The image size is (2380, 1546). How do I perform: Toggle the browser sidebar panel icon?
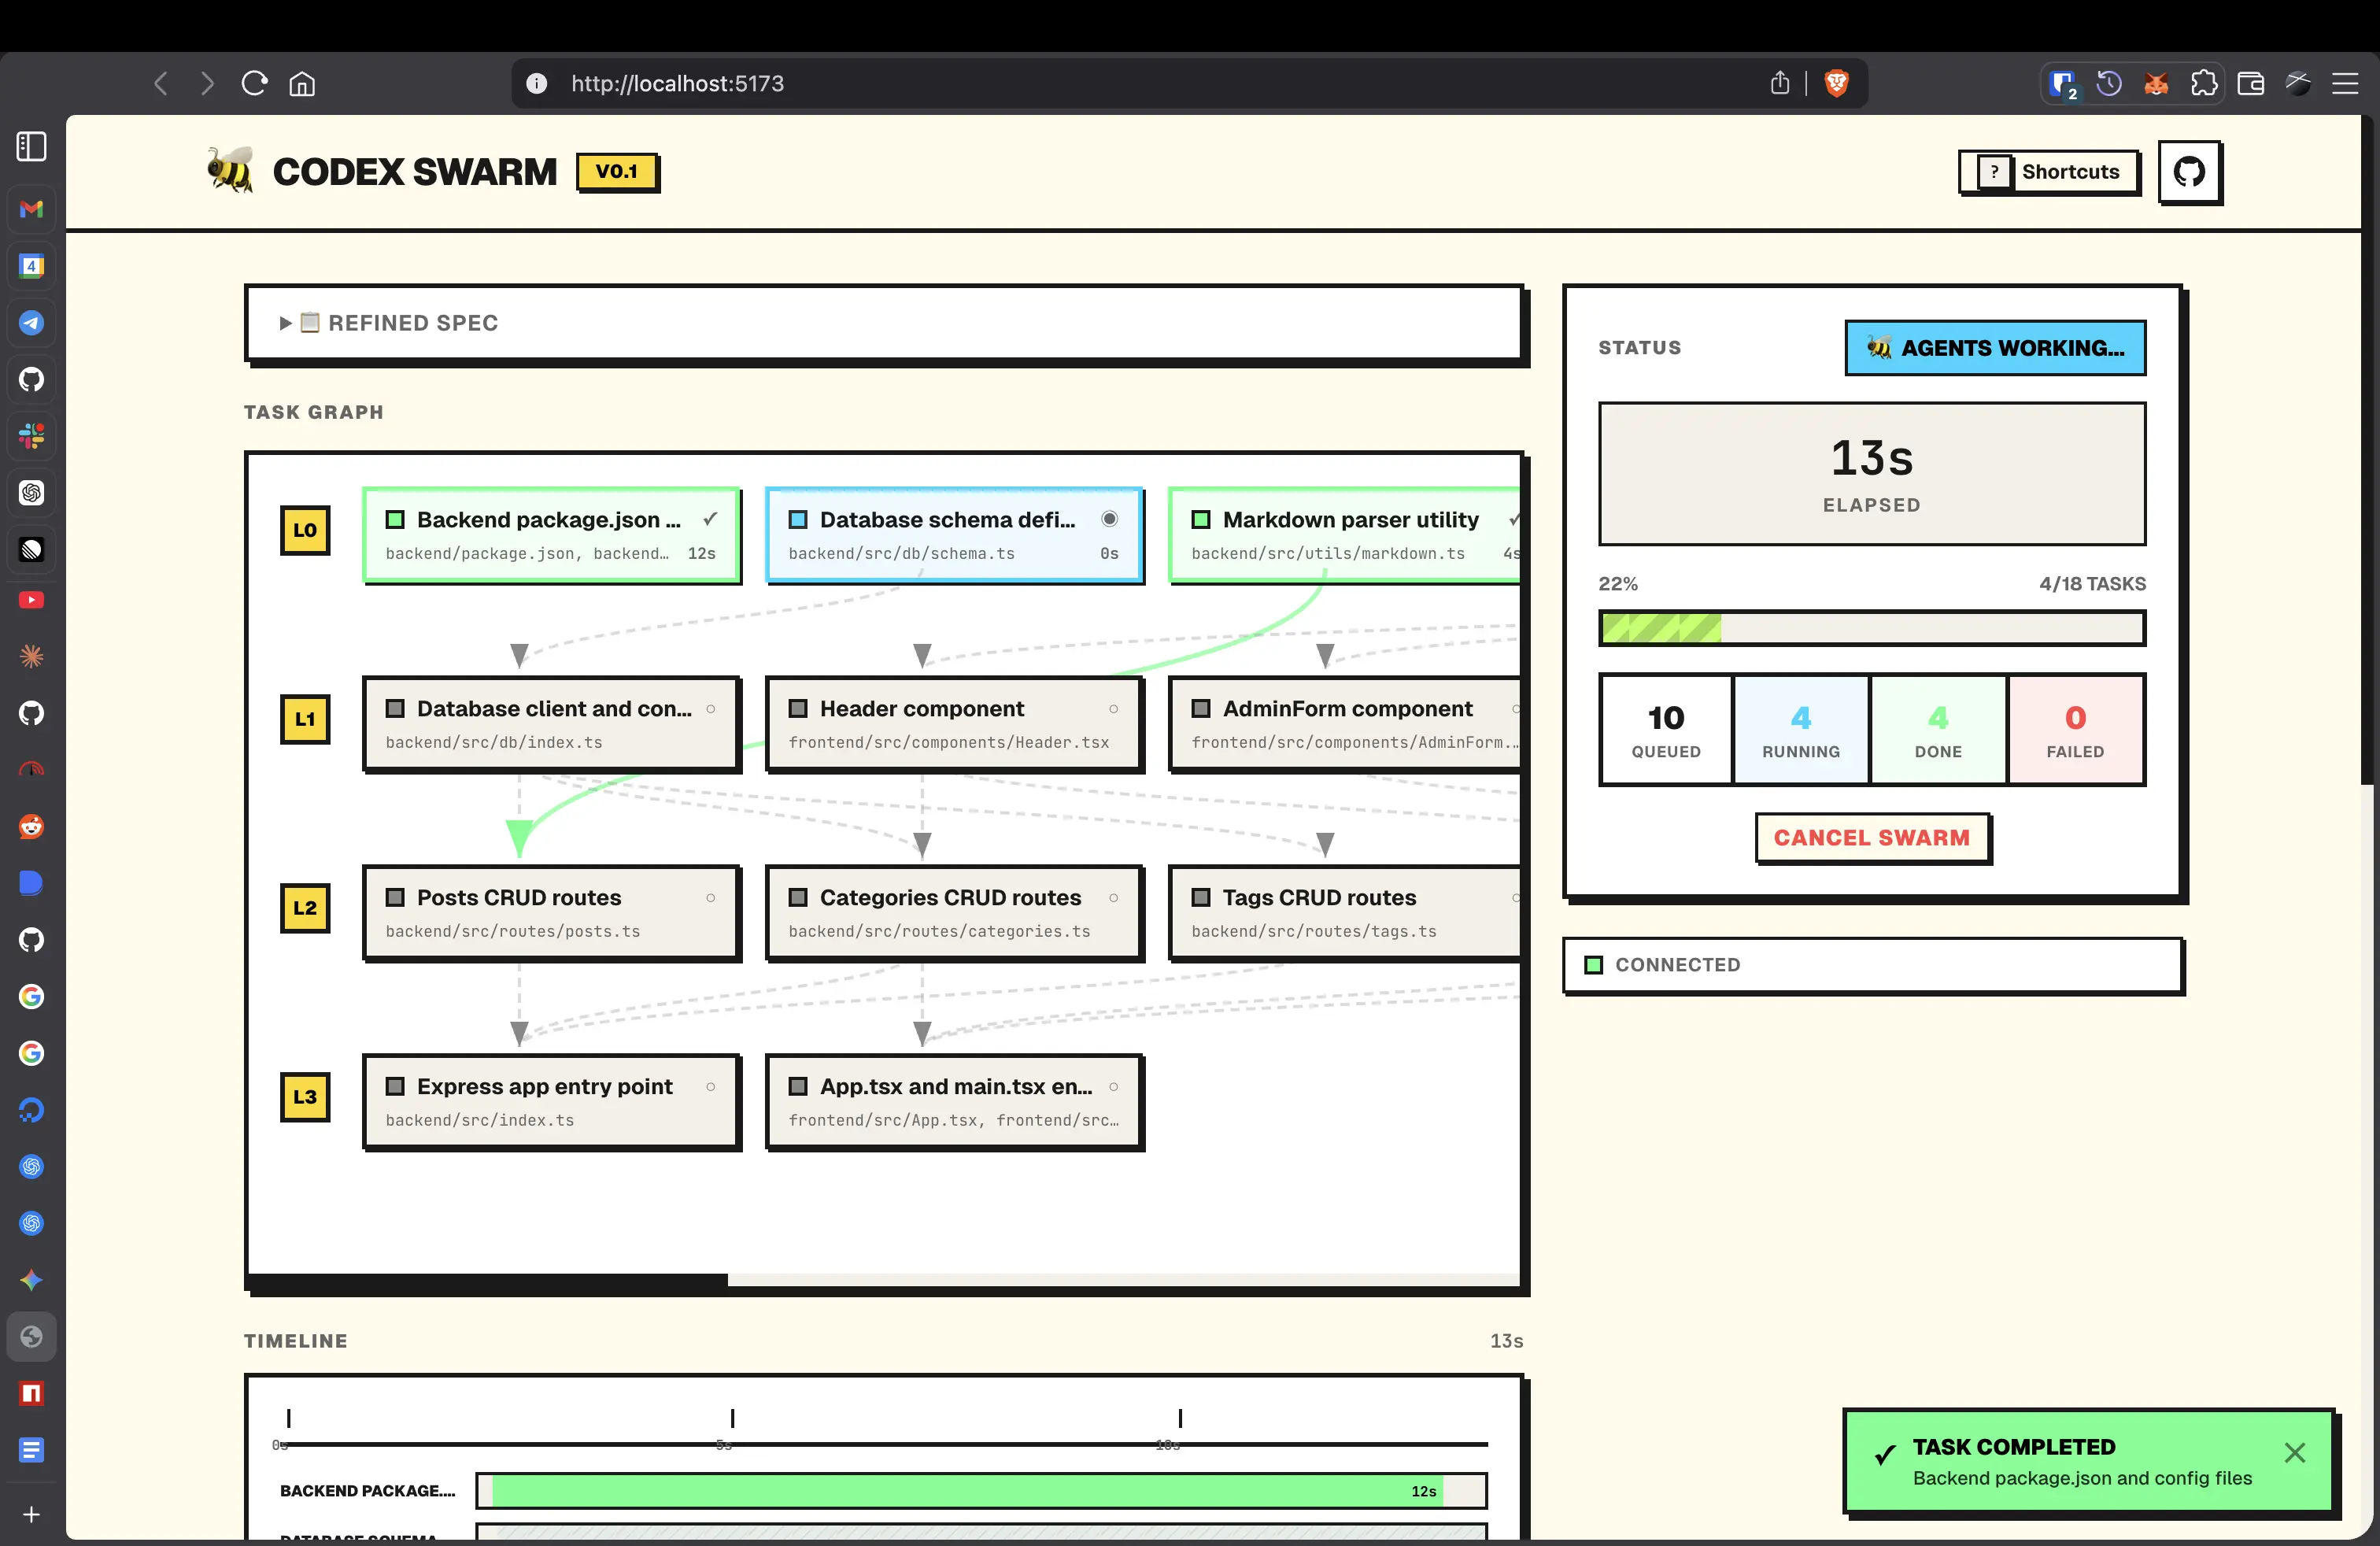tap(32, 146)
